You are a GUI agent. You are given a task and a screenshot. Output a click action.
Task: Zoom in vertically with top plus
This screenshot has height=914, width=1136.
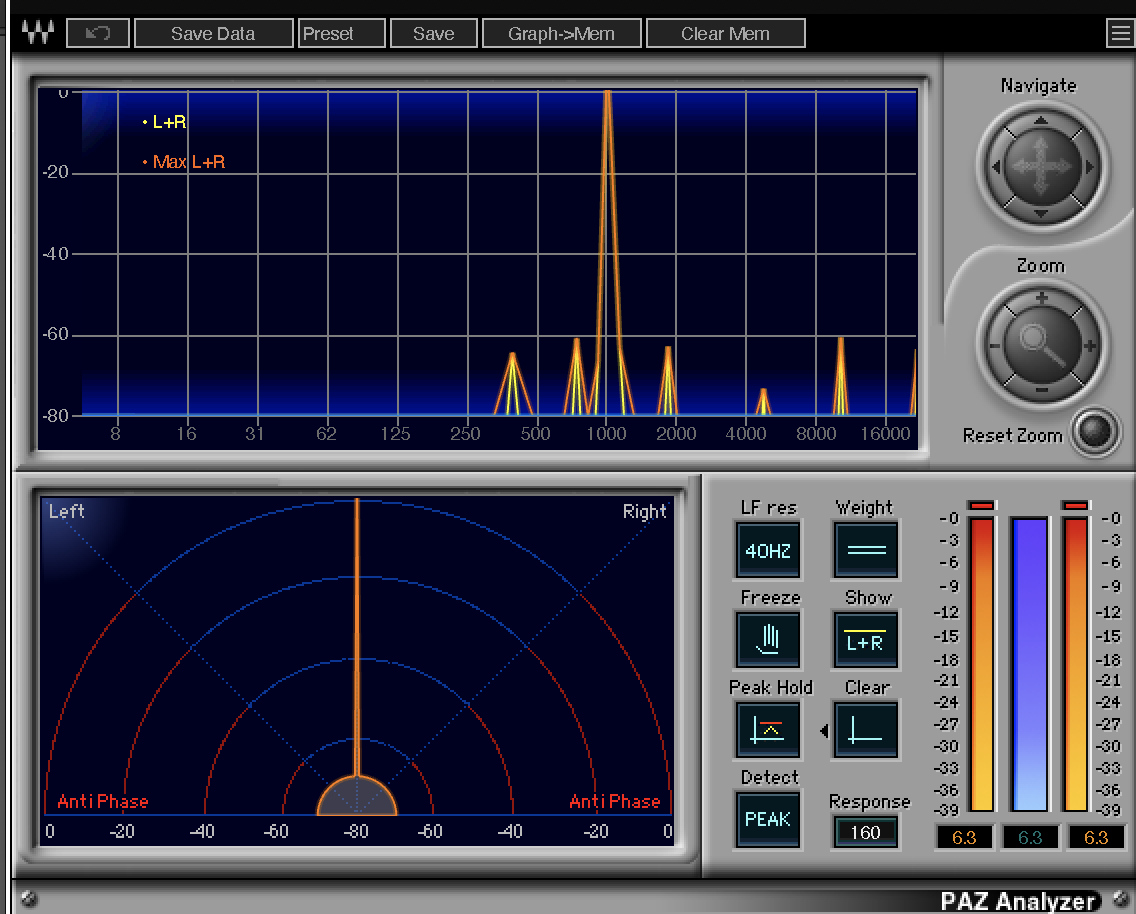pyautogui.click(x=1042, y=298)
